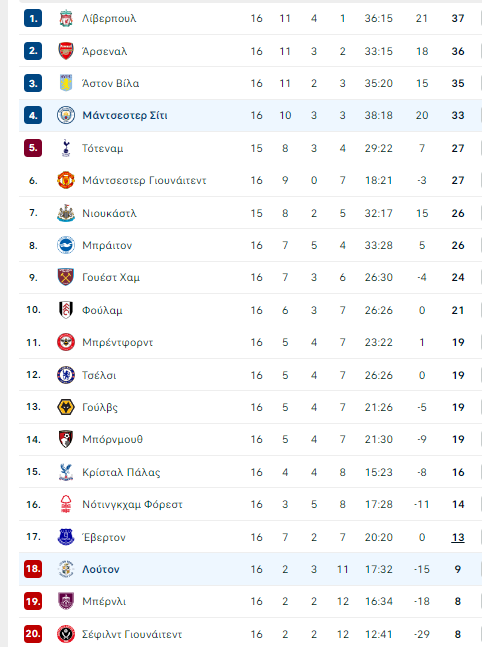
Task: Click the Arsenal club crest icon
Action: pyautogui.click(x=66, y=51)
